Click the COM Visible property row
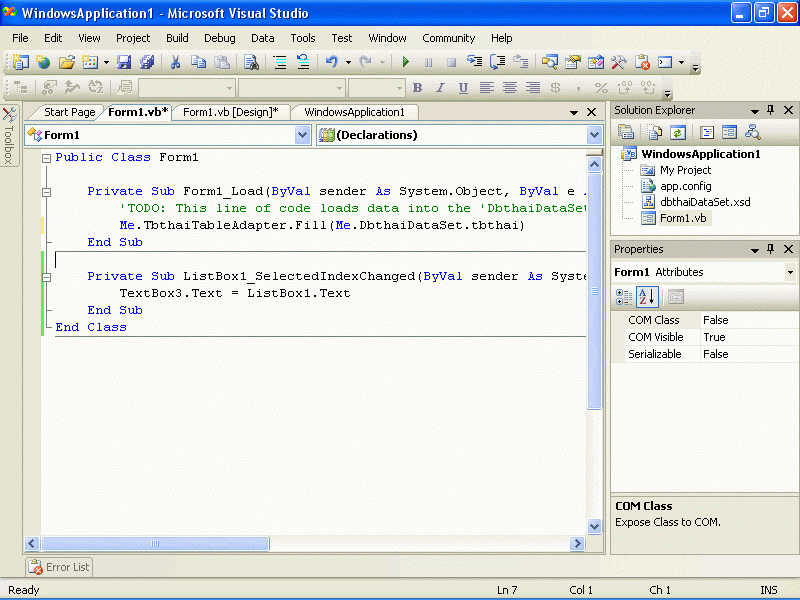Screen dimensions: 800x600 (712, 337)
